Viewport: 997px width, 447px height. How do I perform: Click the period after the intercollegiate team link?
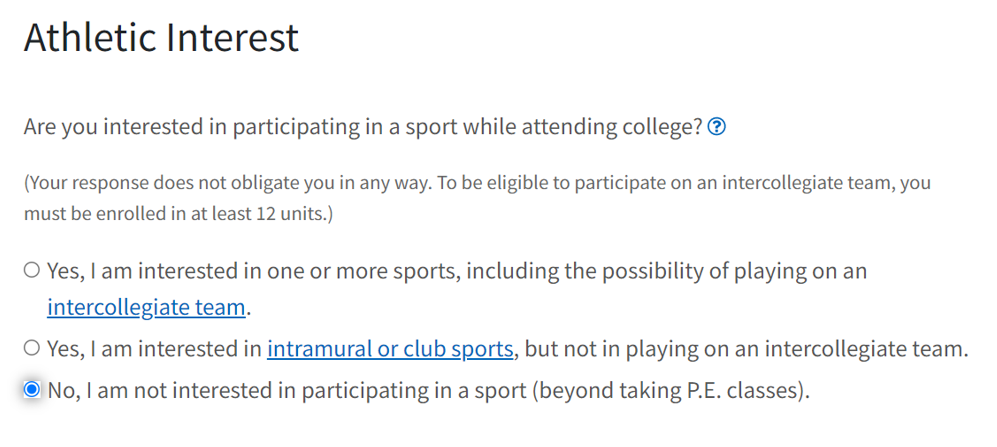[x=249, y=308]
